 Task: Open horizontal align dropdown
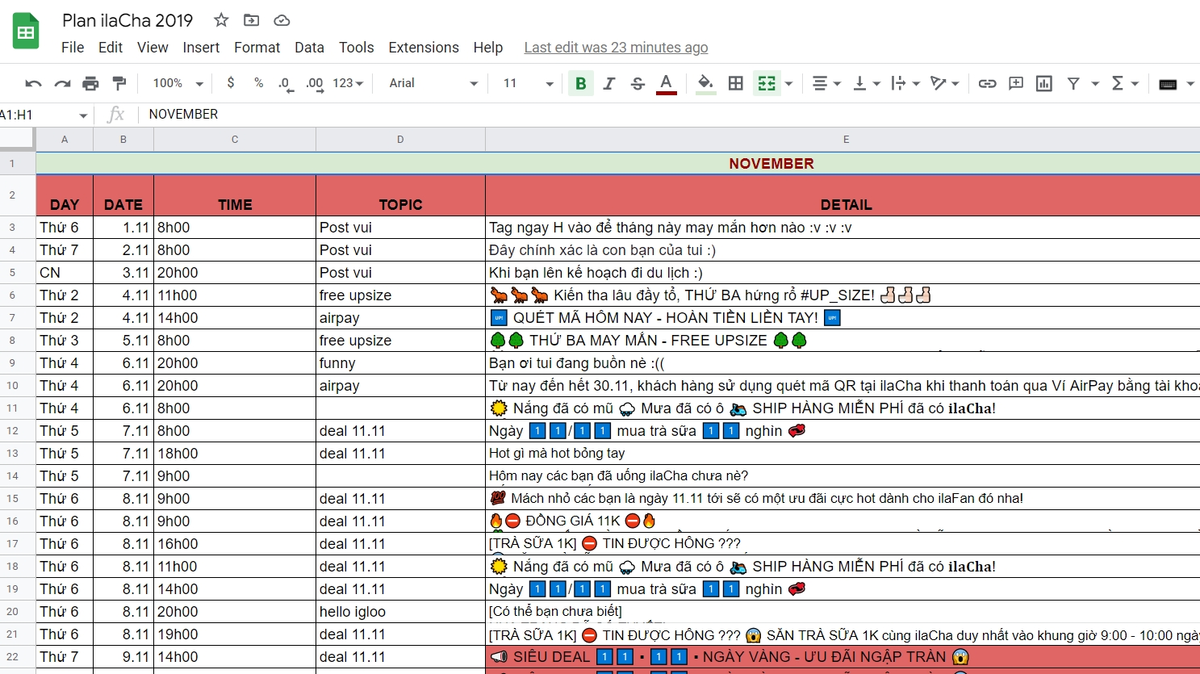[824, 83]
